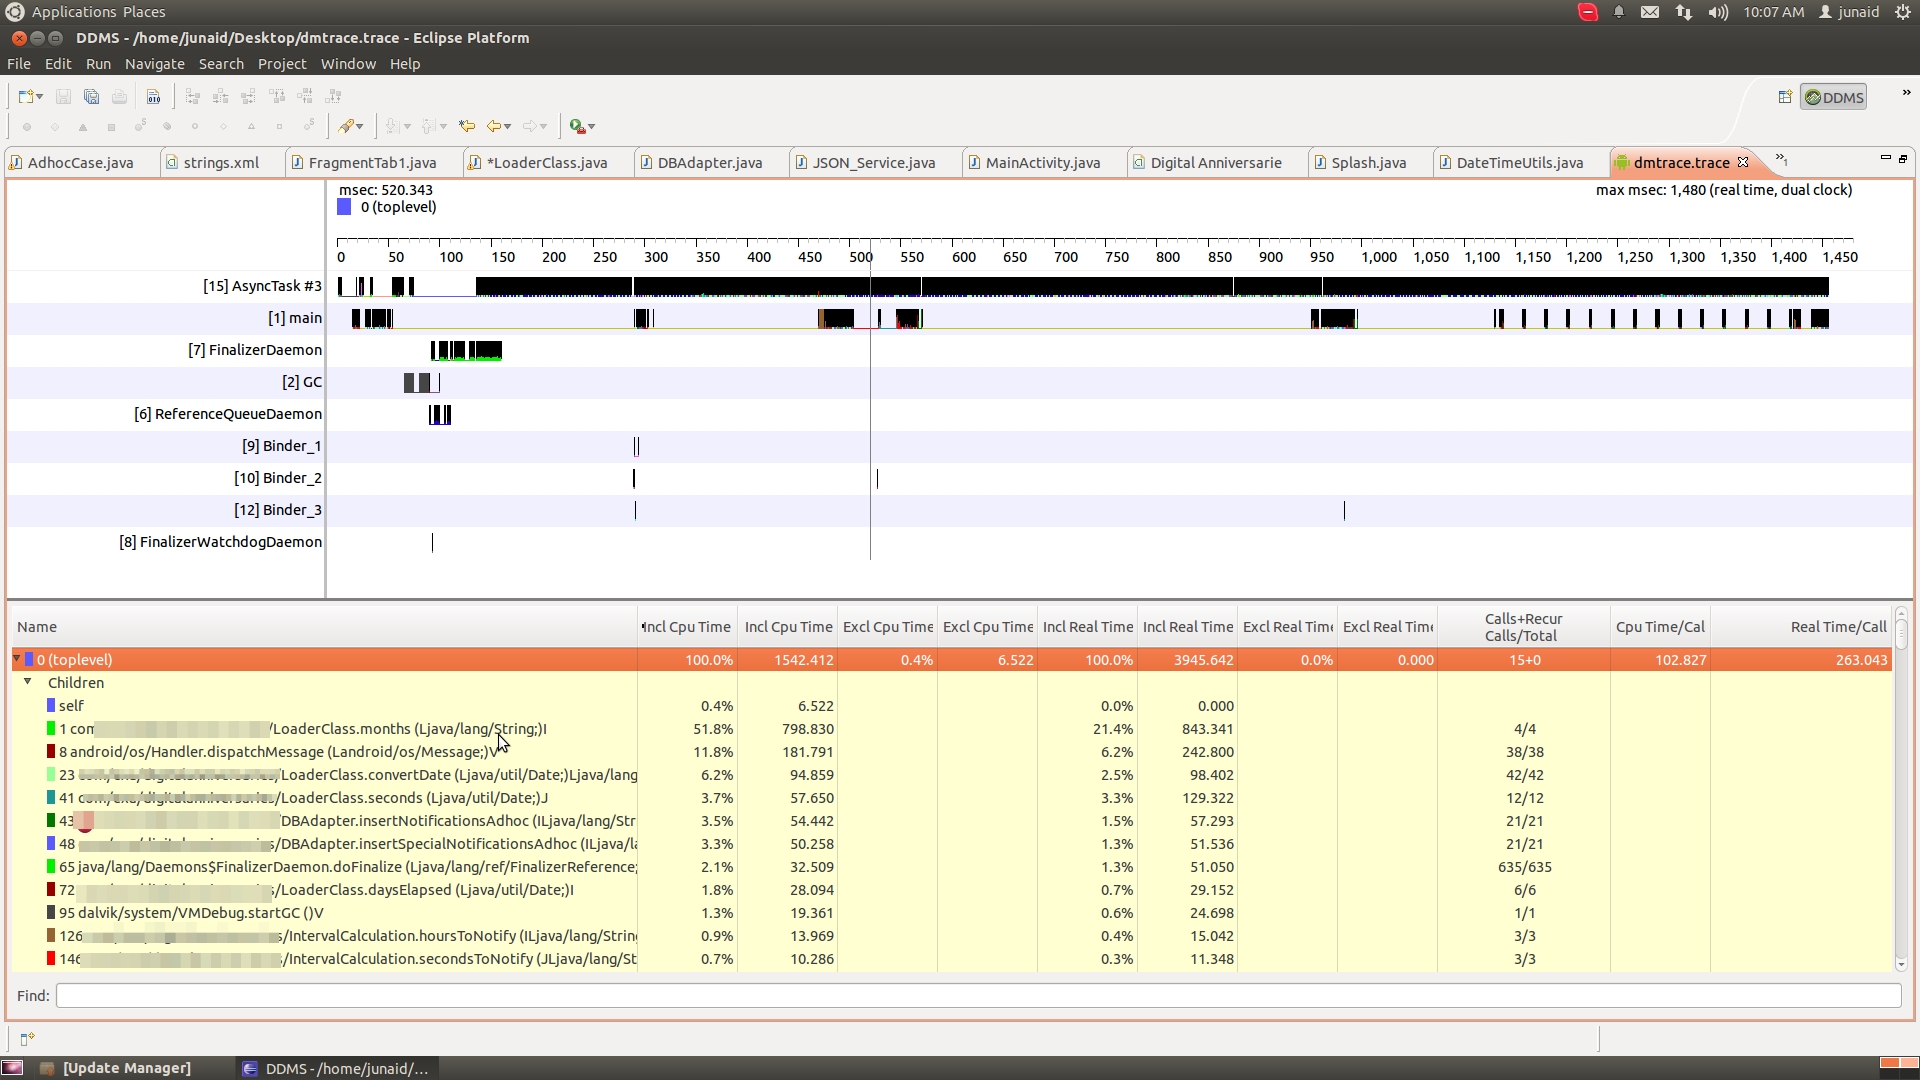Screen dimensions: 1920x1080
Task: Click the power cog session icon
Action: point(1903,12)
